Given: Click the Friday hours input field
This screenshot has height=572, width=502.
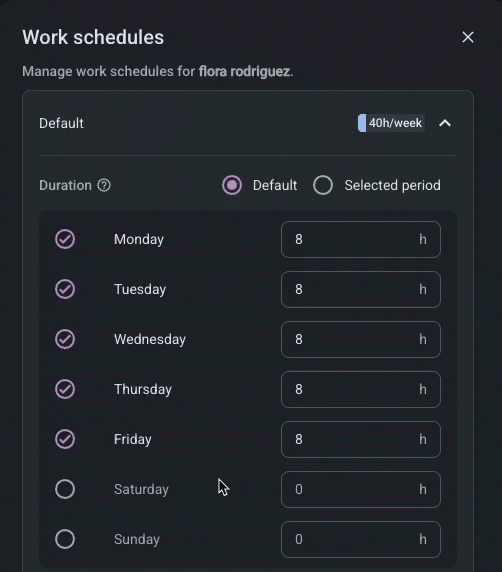Looking at the screenshot, I should click(x=361, y=439).
